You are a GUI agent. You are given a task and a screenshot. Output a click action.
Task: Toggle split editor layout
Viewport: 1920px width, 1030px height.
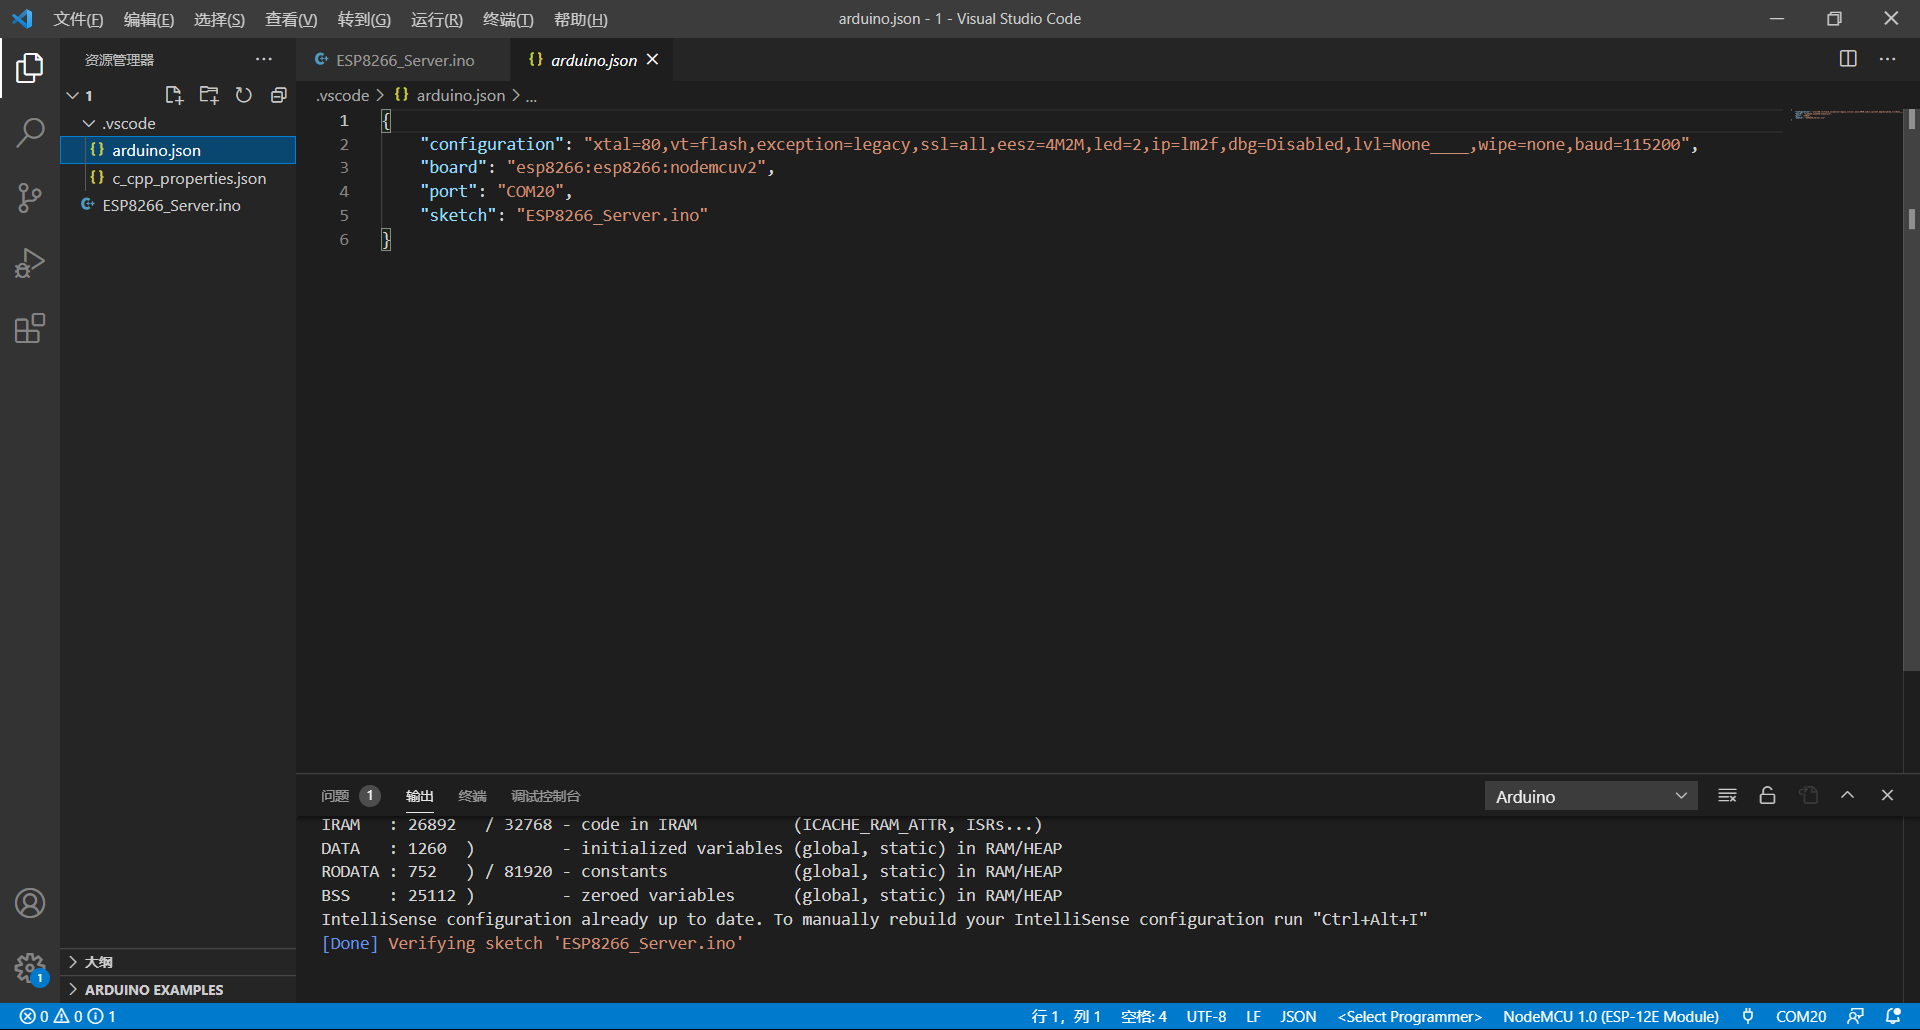click(x=1846, y=59)
